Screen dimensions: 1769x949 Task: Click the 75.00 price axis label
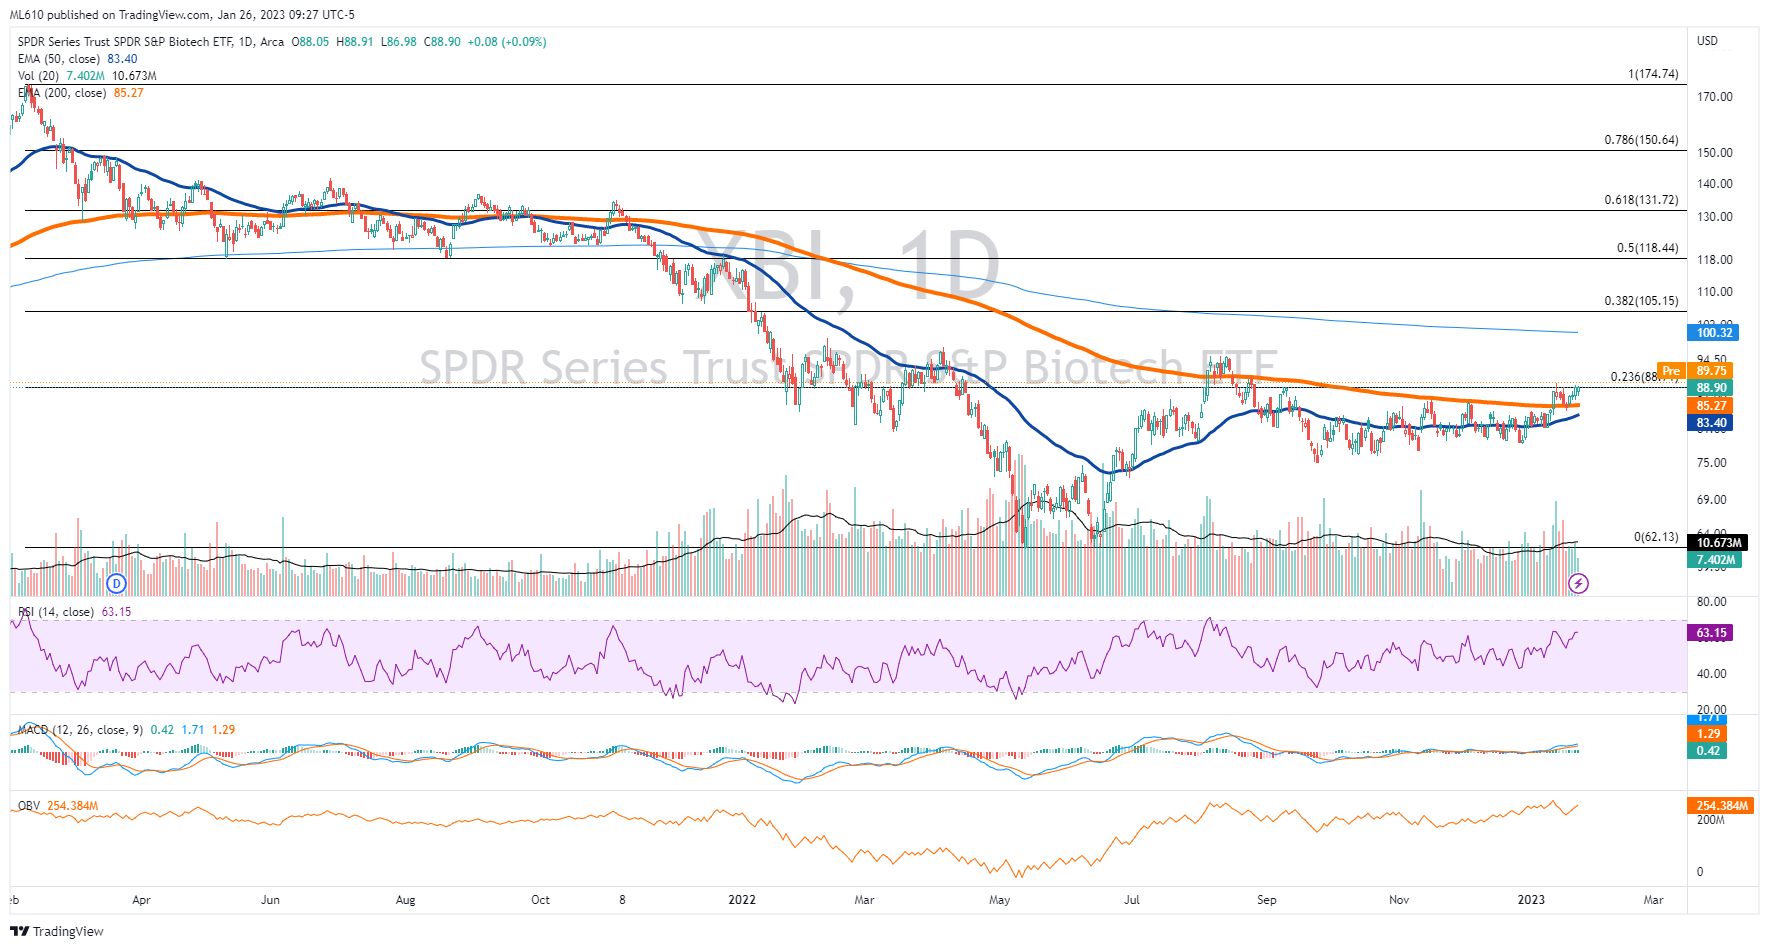click(x=1711, y=463)
